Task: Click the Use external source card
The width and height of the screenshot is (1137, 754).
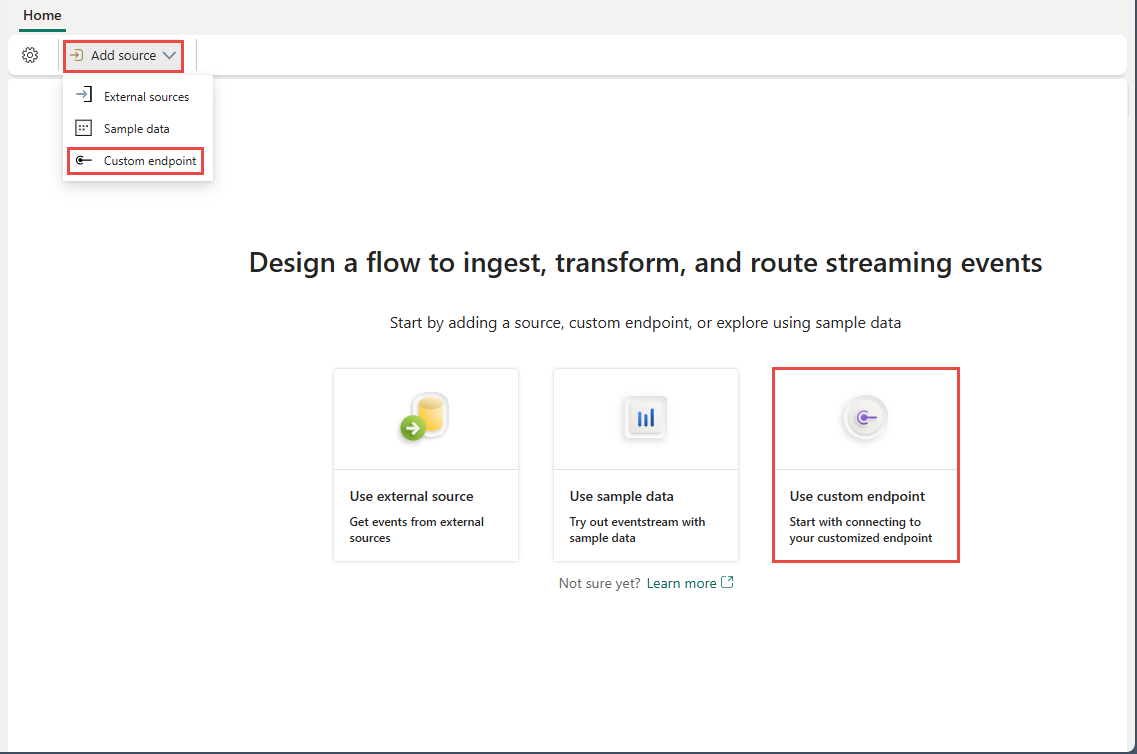Action: [x=425, y=465]
